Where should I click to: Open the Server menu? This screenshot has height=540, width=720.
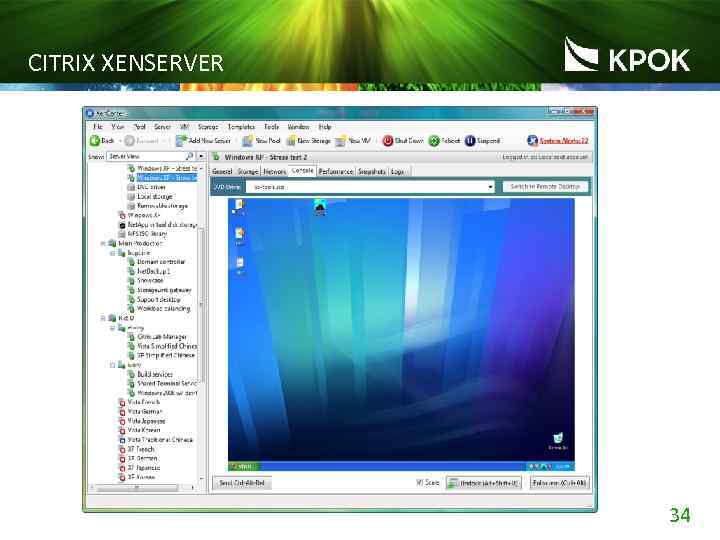pyautogui.click(x=162, y=127)
